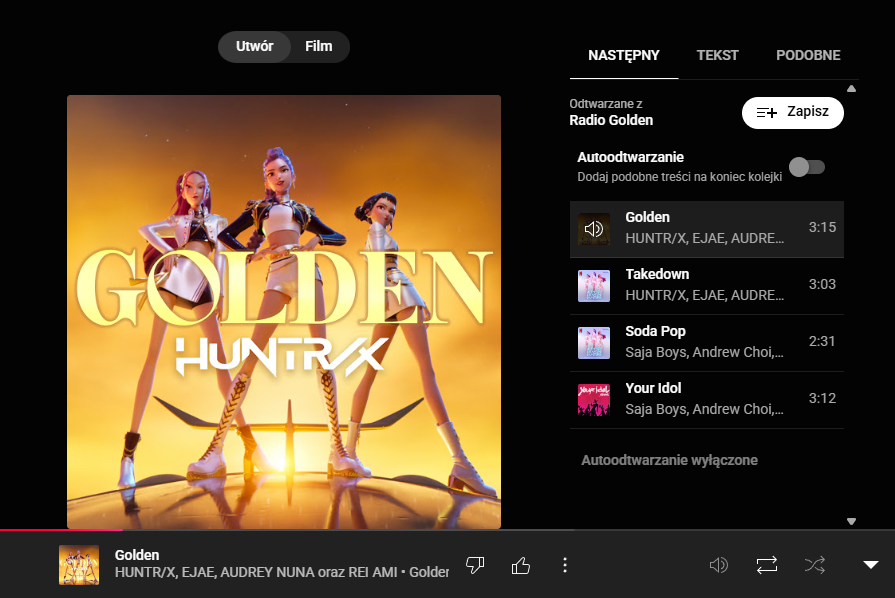Collapse player with the bottom-right down arrow

pos(870,565)
